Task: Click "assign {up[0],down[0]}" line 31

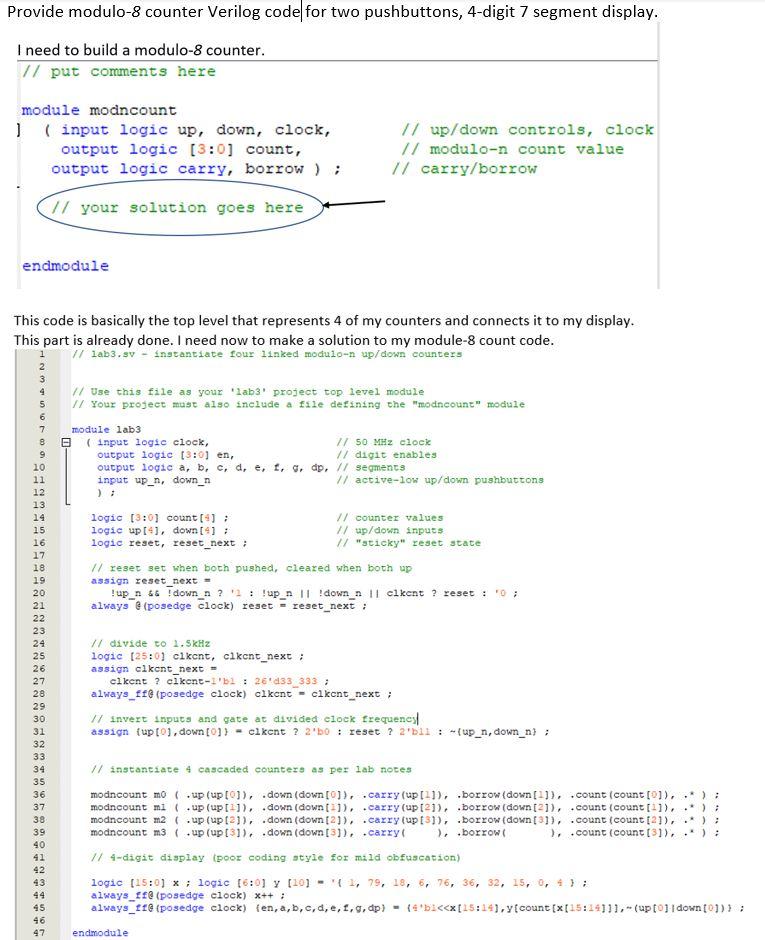Action: click(320, 731)
